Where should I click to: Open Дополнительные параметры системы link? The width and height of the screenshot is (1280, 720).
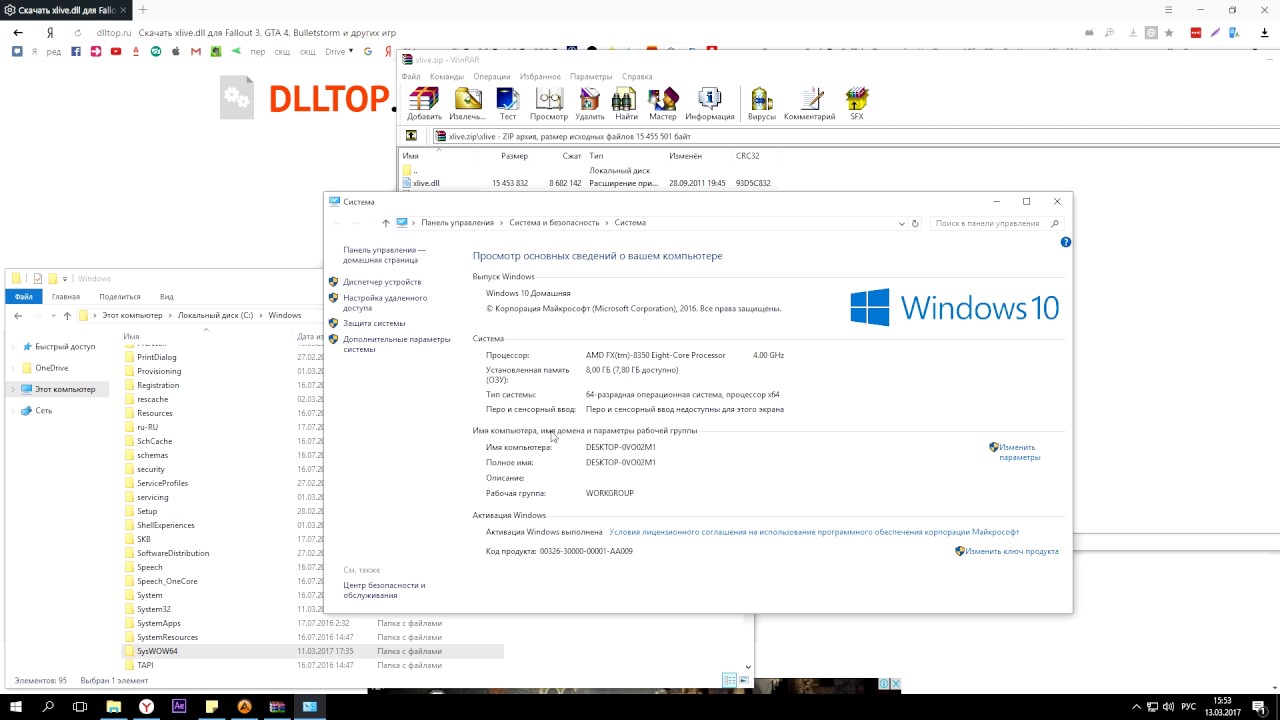click(397, 344)
